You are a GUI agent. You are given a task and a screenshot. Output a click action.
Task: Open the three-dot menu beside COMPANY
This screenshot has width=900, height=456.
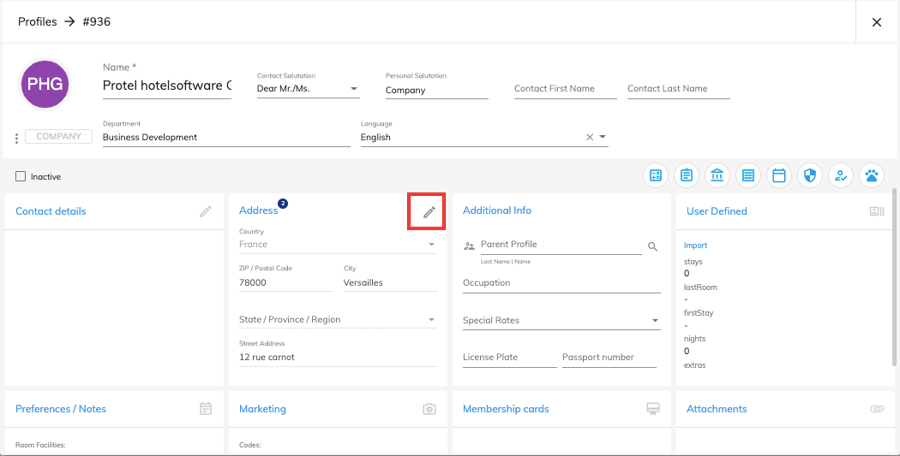pos(16,138)
